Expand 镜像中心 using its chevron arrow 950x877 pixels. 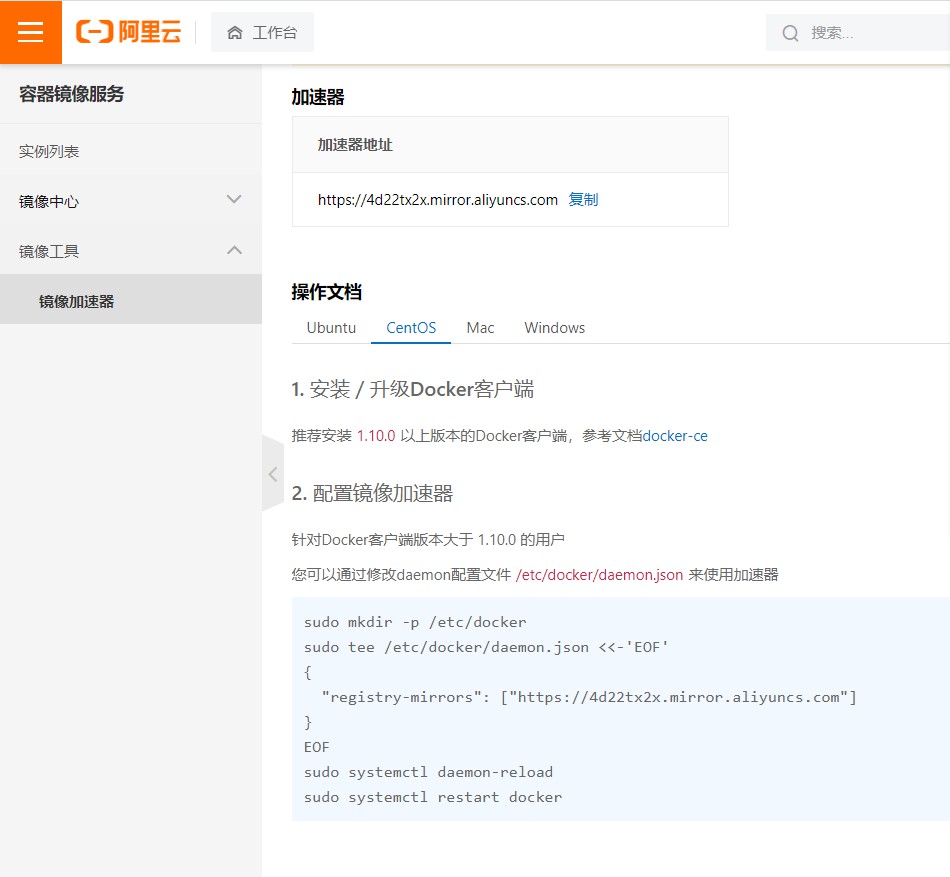[x=234, y=199]
